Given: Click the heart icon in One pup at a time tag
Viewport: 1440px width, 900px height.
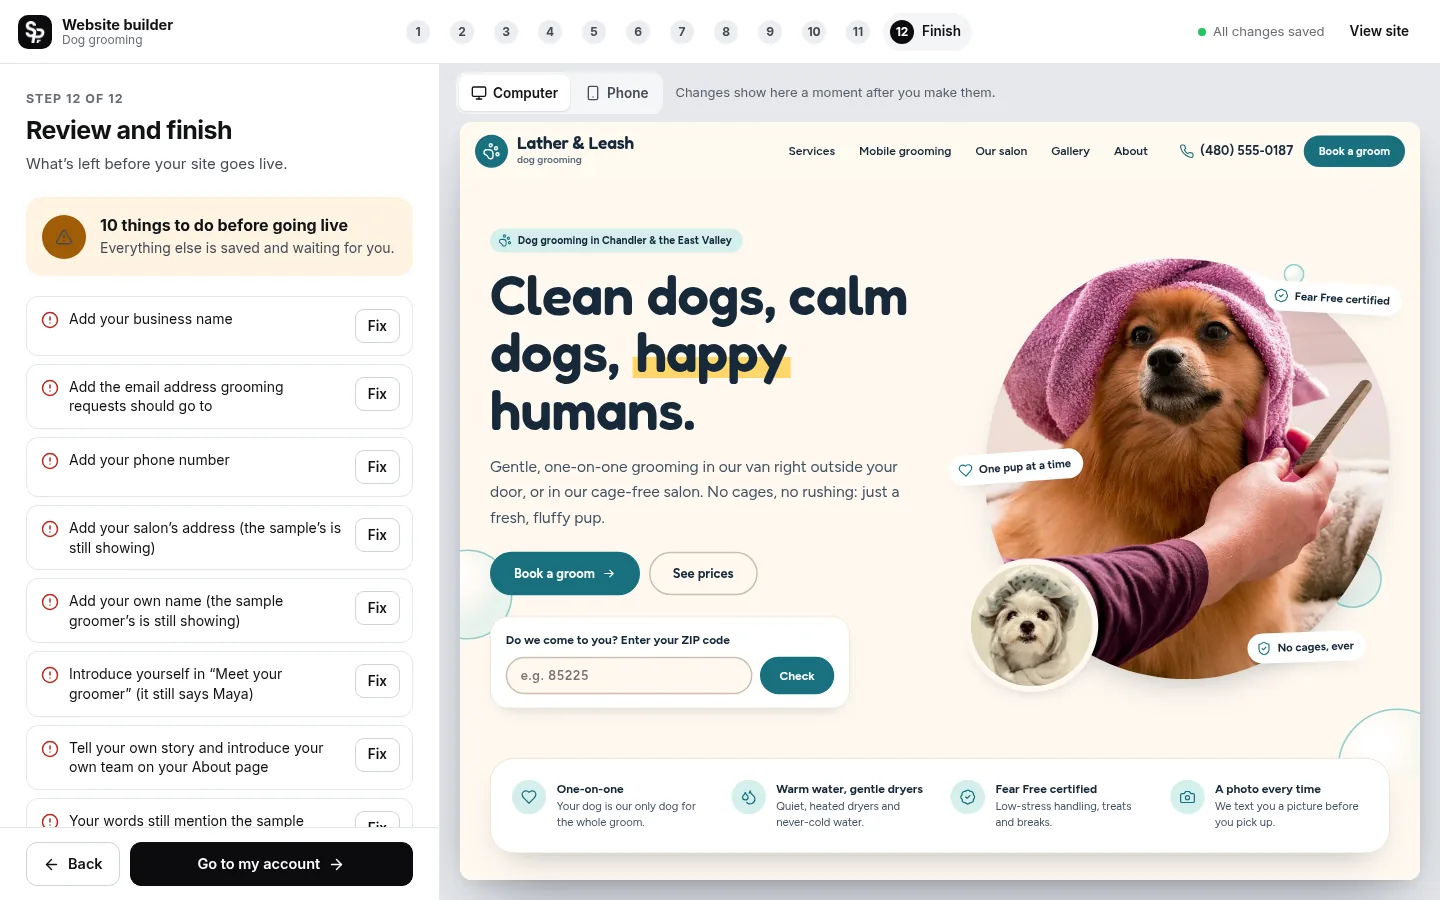Looking at the screenshot, I should [965, 470].
